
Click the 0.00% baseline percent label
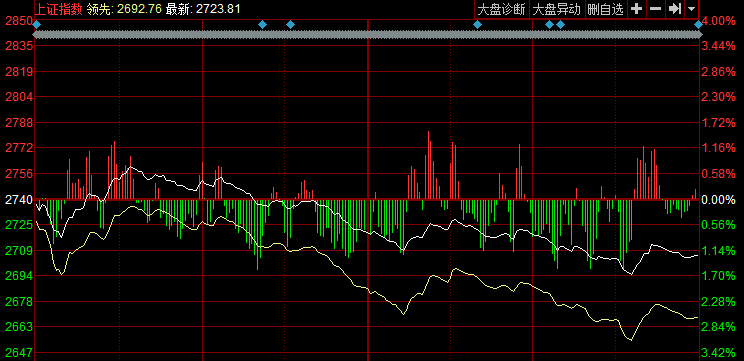718,200
